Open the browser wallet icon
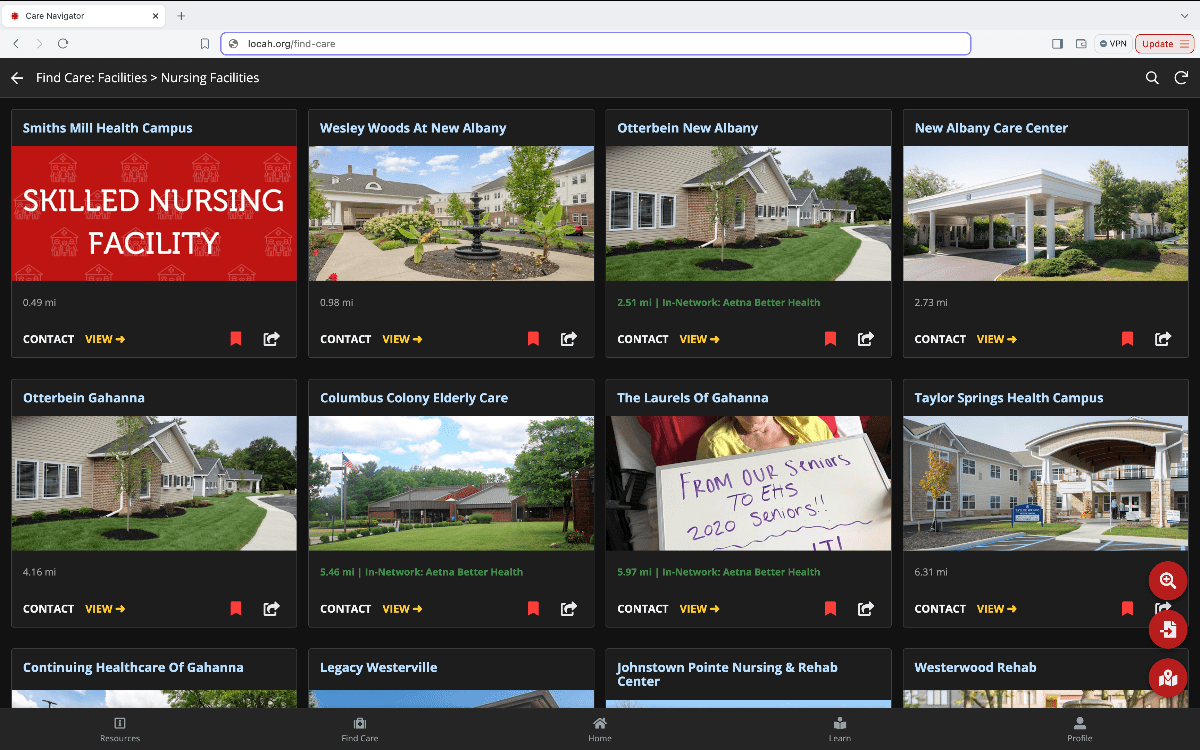The height and width of the screenshot is (750, 1200). click(x=1081, y=44)
